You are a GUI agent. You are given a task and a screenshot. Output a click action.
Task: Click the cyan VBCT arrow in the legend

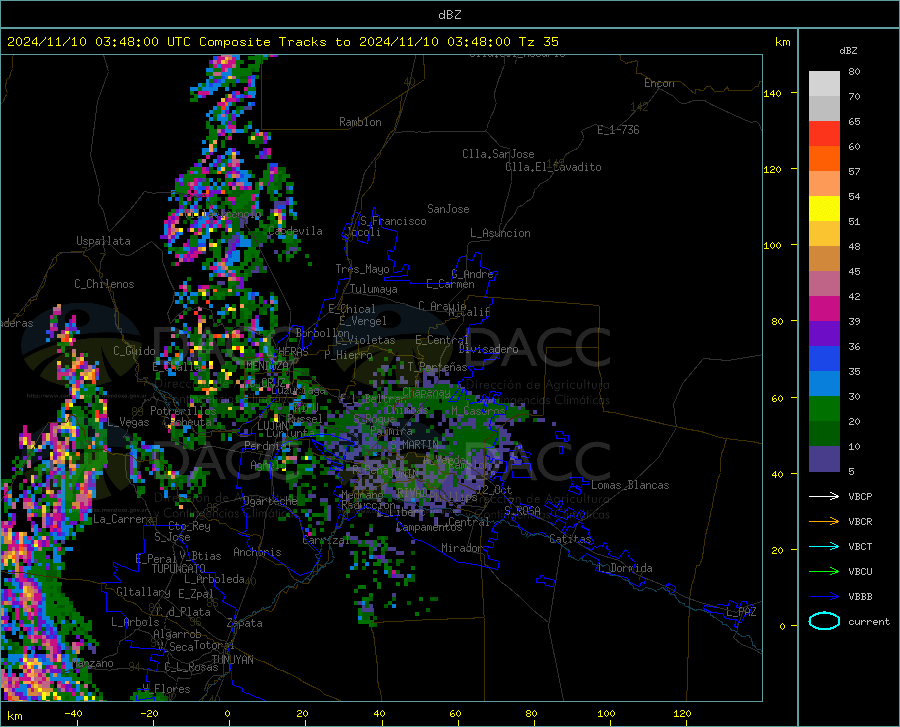(824, 546)
